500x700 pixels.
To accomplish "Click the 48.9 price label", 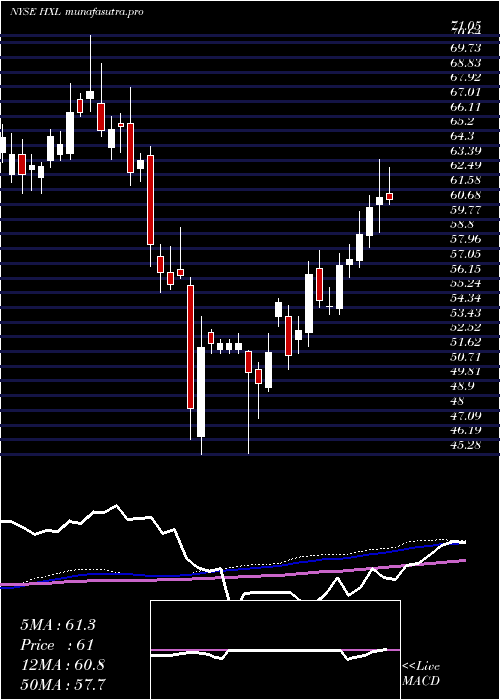I will click(463, 386).
